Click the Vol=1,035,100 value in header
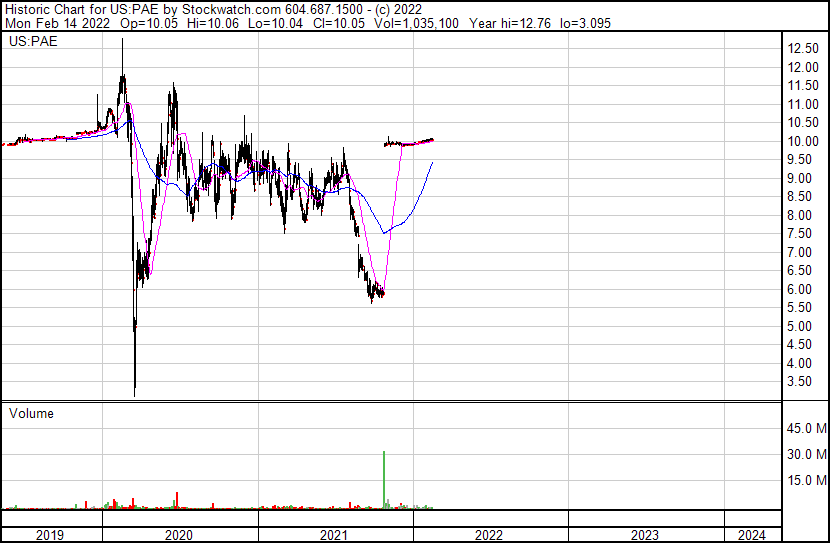830x543 pixels. [416, 23]
